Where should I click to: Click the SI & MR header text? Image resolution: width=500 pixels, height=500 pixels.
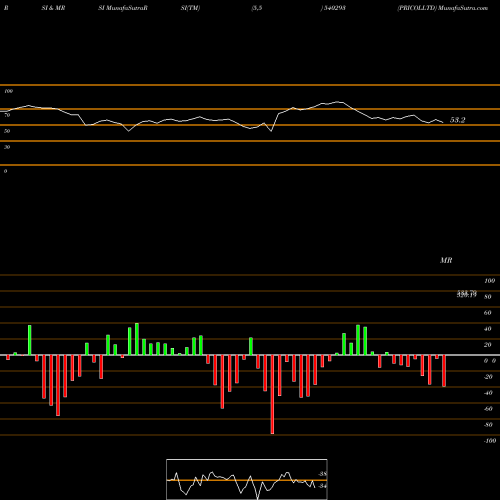click(53, 8)
